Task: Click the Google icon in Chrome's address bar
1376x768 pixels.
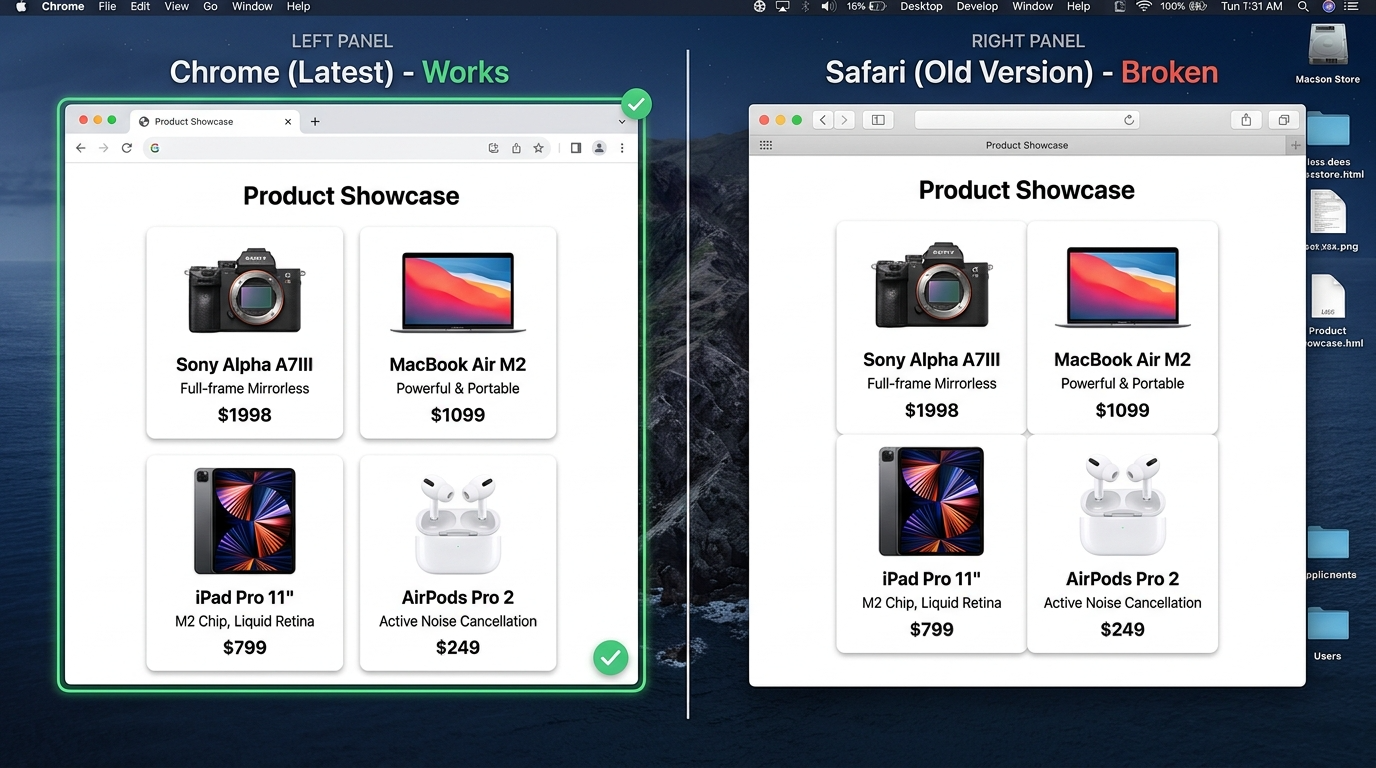Action: tap(155, 148)
